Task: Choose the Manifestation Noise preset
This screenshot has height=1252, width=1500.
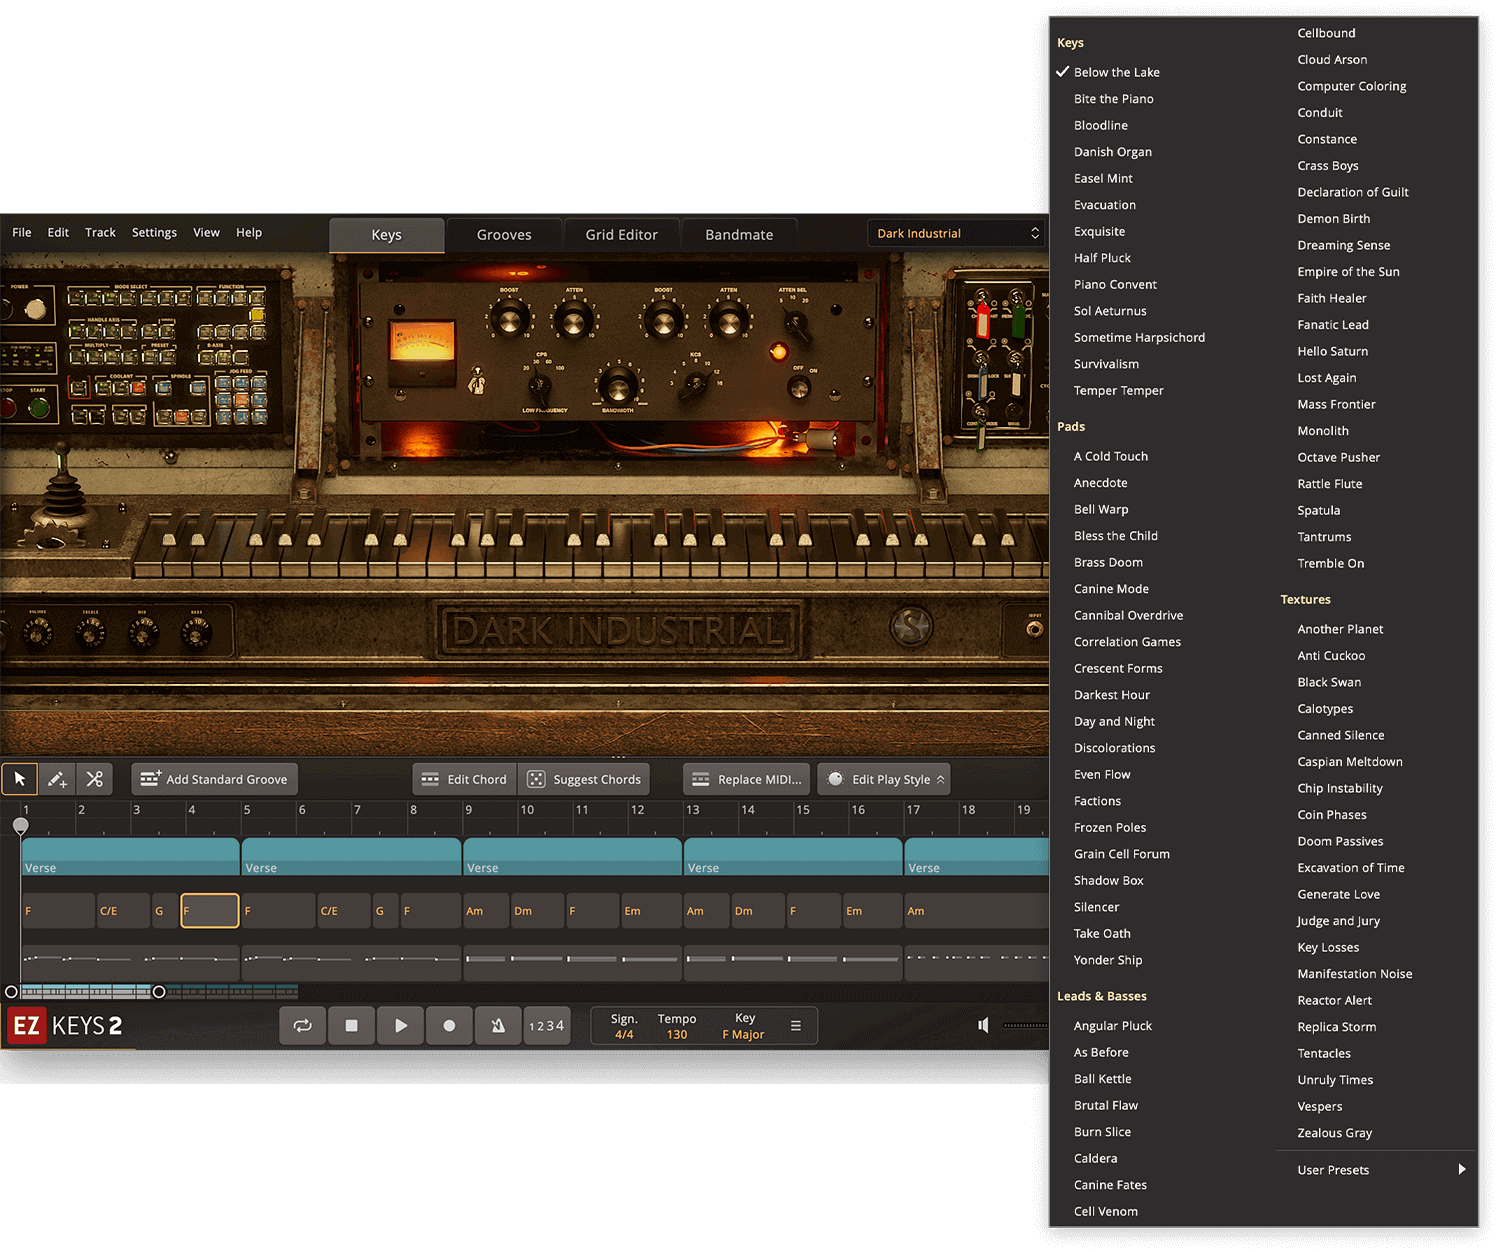Action: click(x=1354, y=974)
